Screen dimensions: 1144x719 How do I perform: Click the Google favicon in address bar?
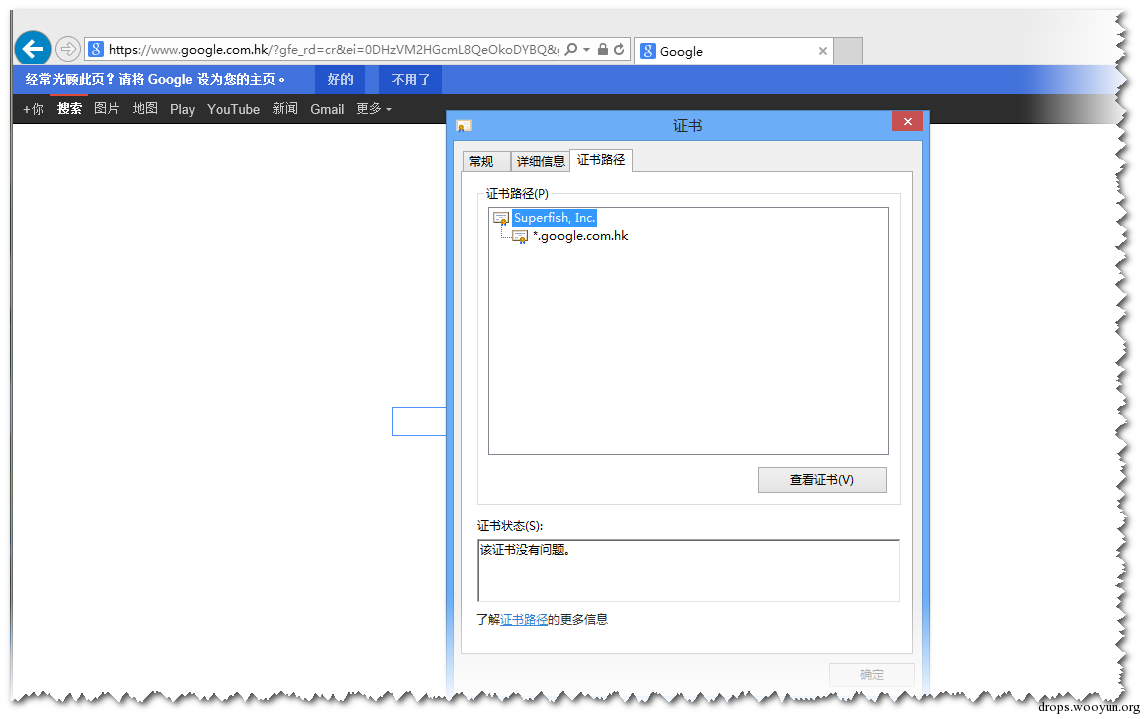coord(96,49)
